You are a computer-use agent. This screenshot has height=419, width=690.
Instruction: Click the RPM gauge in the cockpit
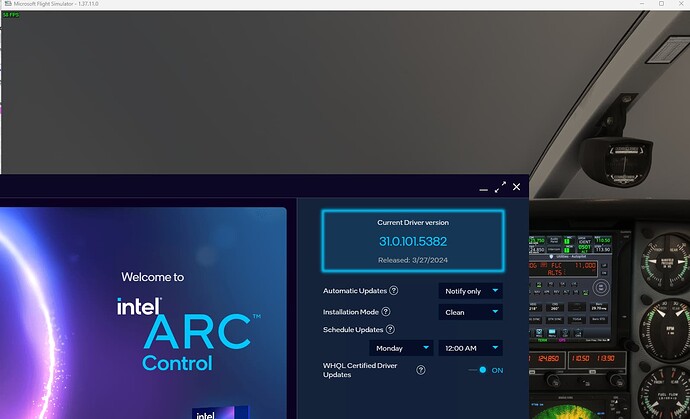tap(665, 330)
